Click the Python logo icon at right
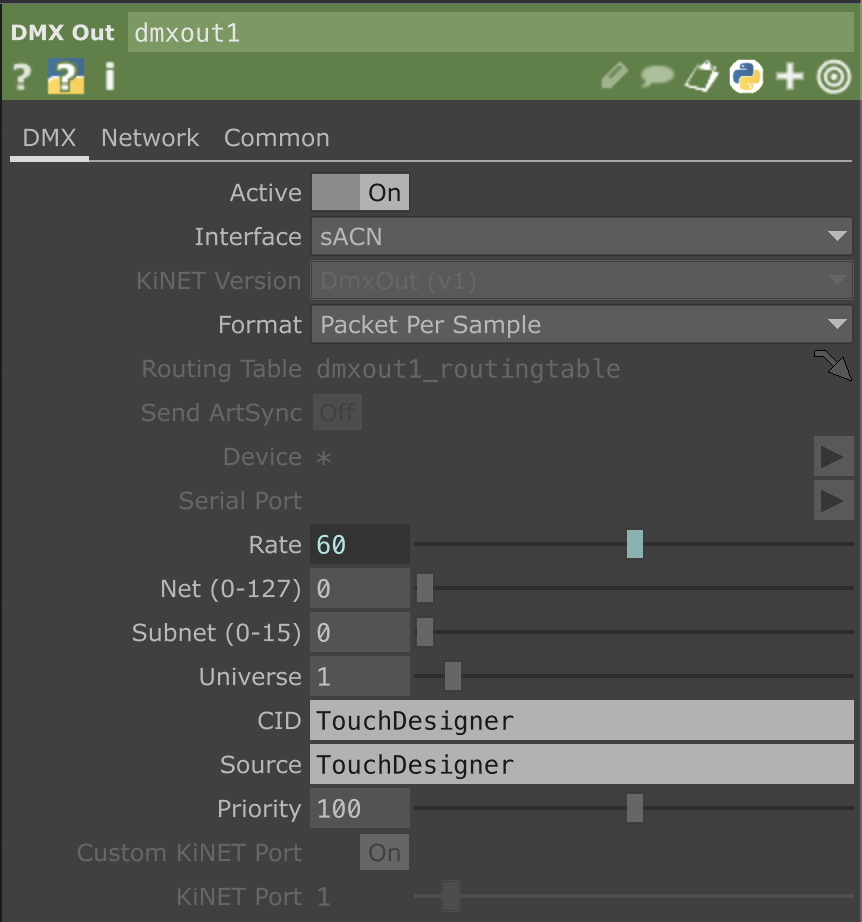The width and height of the screenshot is (862, 922). point(746,76)
